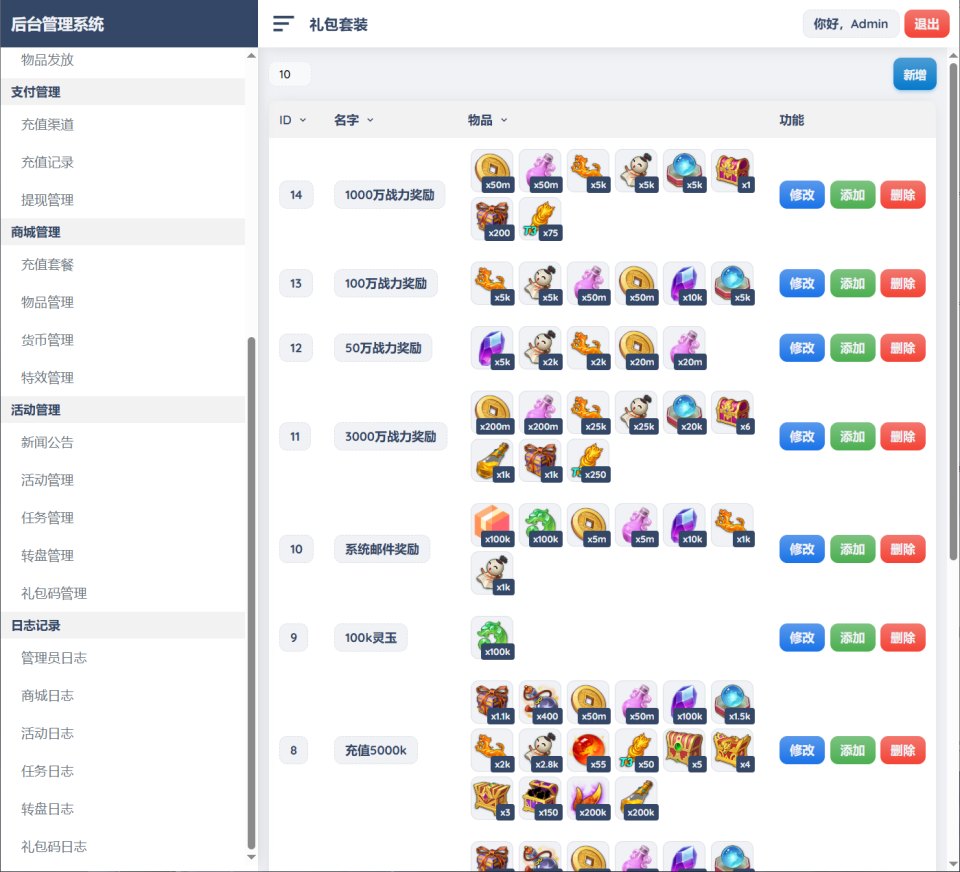Click the 新增 button
This screenshot has width=960, height=872.
click(x=914, y=74)
